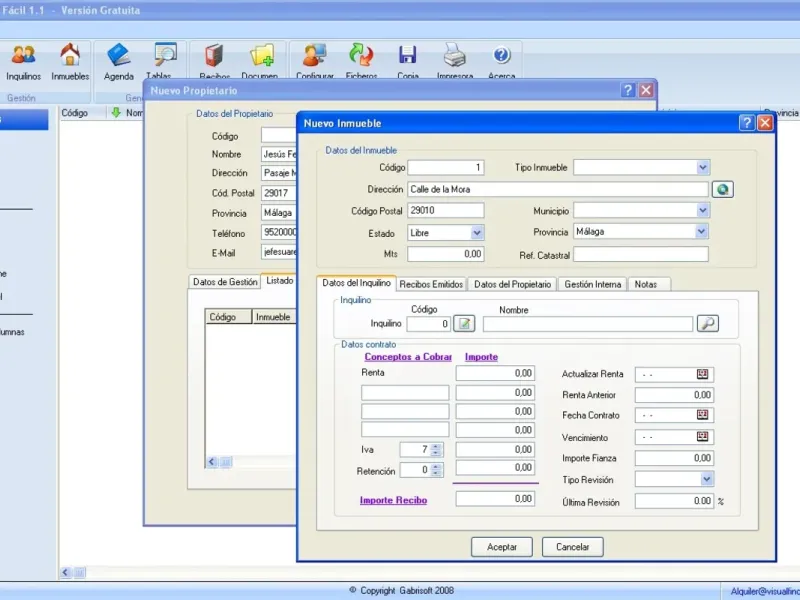Adjust the Retención percentage spinner
800x600 pixels.
click(x=435, y=470)
